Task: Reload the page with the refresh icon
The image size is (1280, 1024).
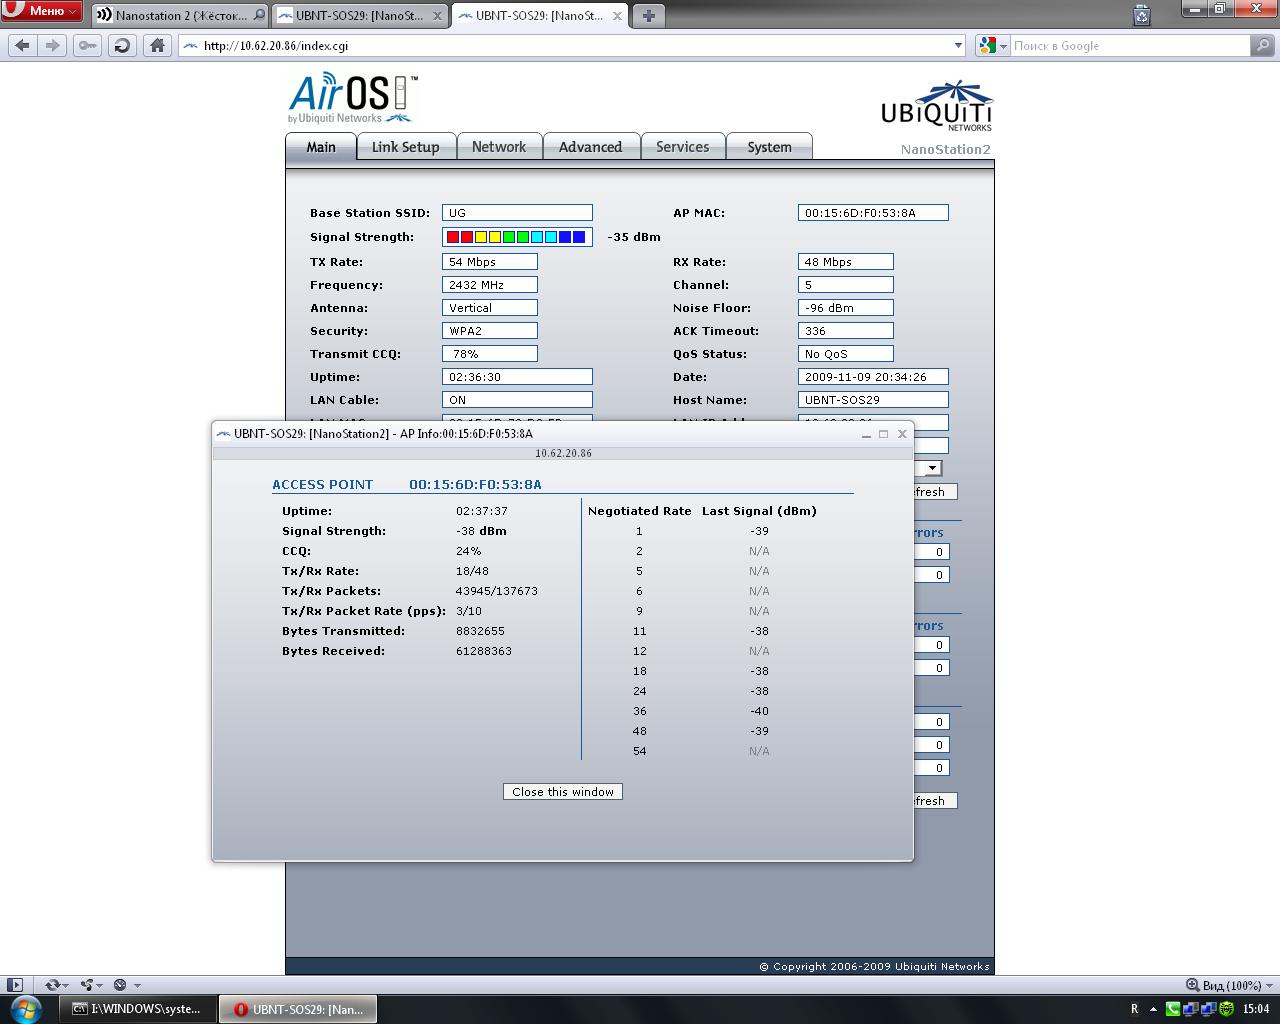Action: tap(122, 45)
